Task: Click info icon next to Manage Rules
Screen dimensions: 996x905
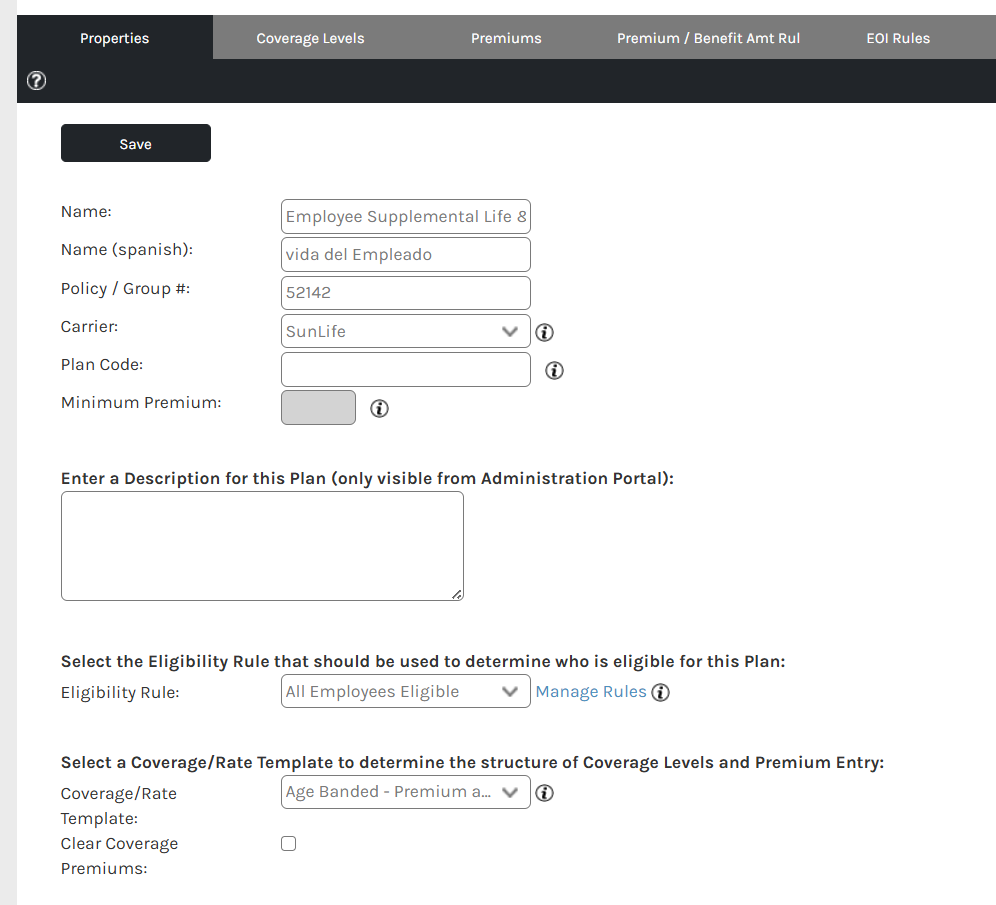Action: [661, 692]
